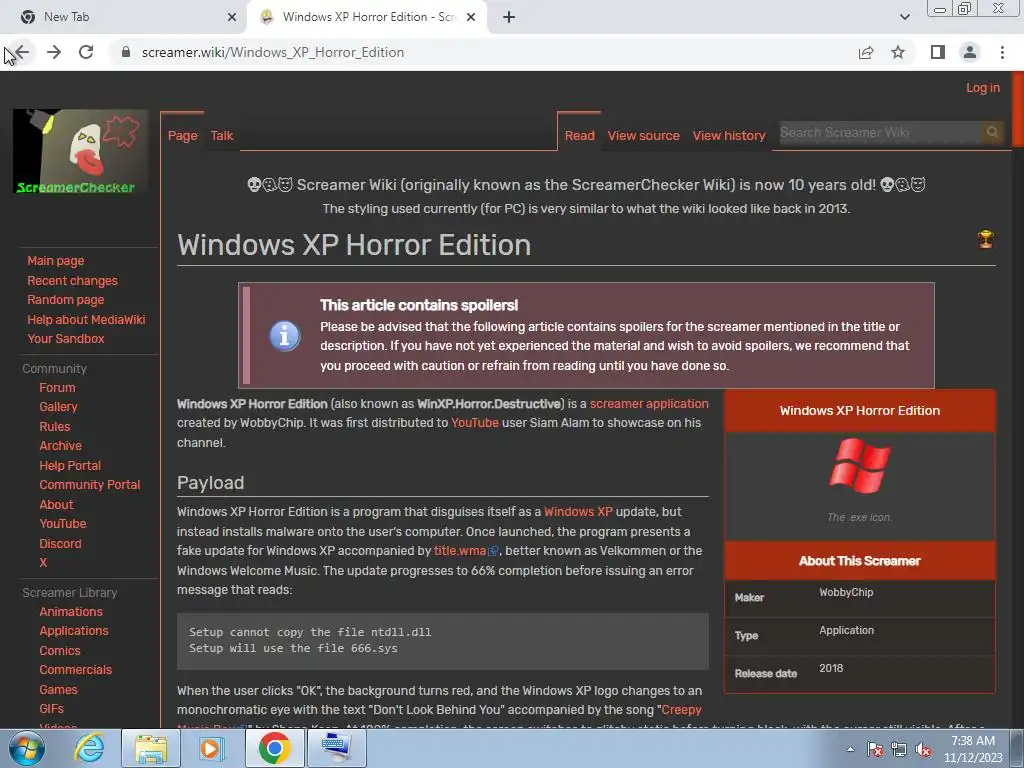Image resolution: width=1024 pixels, height=768 pixels.
Task: Open the Chrome three-dot menu
Action: (1002, 52)
